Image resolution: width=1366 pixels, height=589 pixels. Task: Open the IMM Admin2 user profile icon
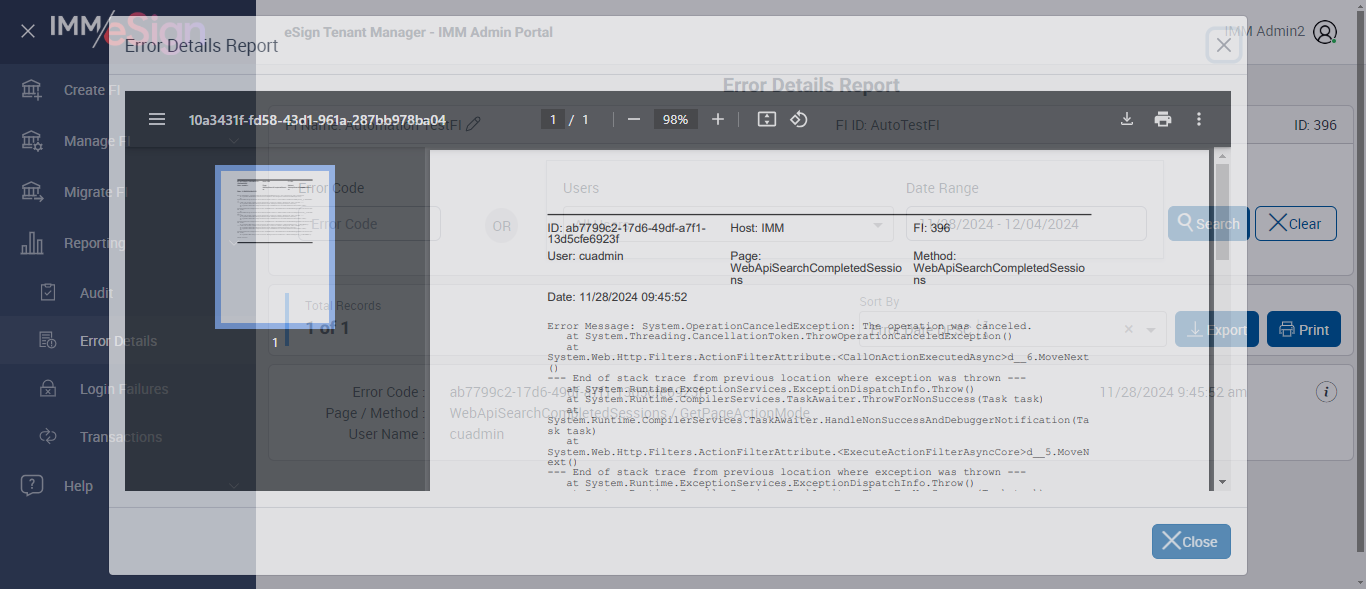coord(1325,32)
